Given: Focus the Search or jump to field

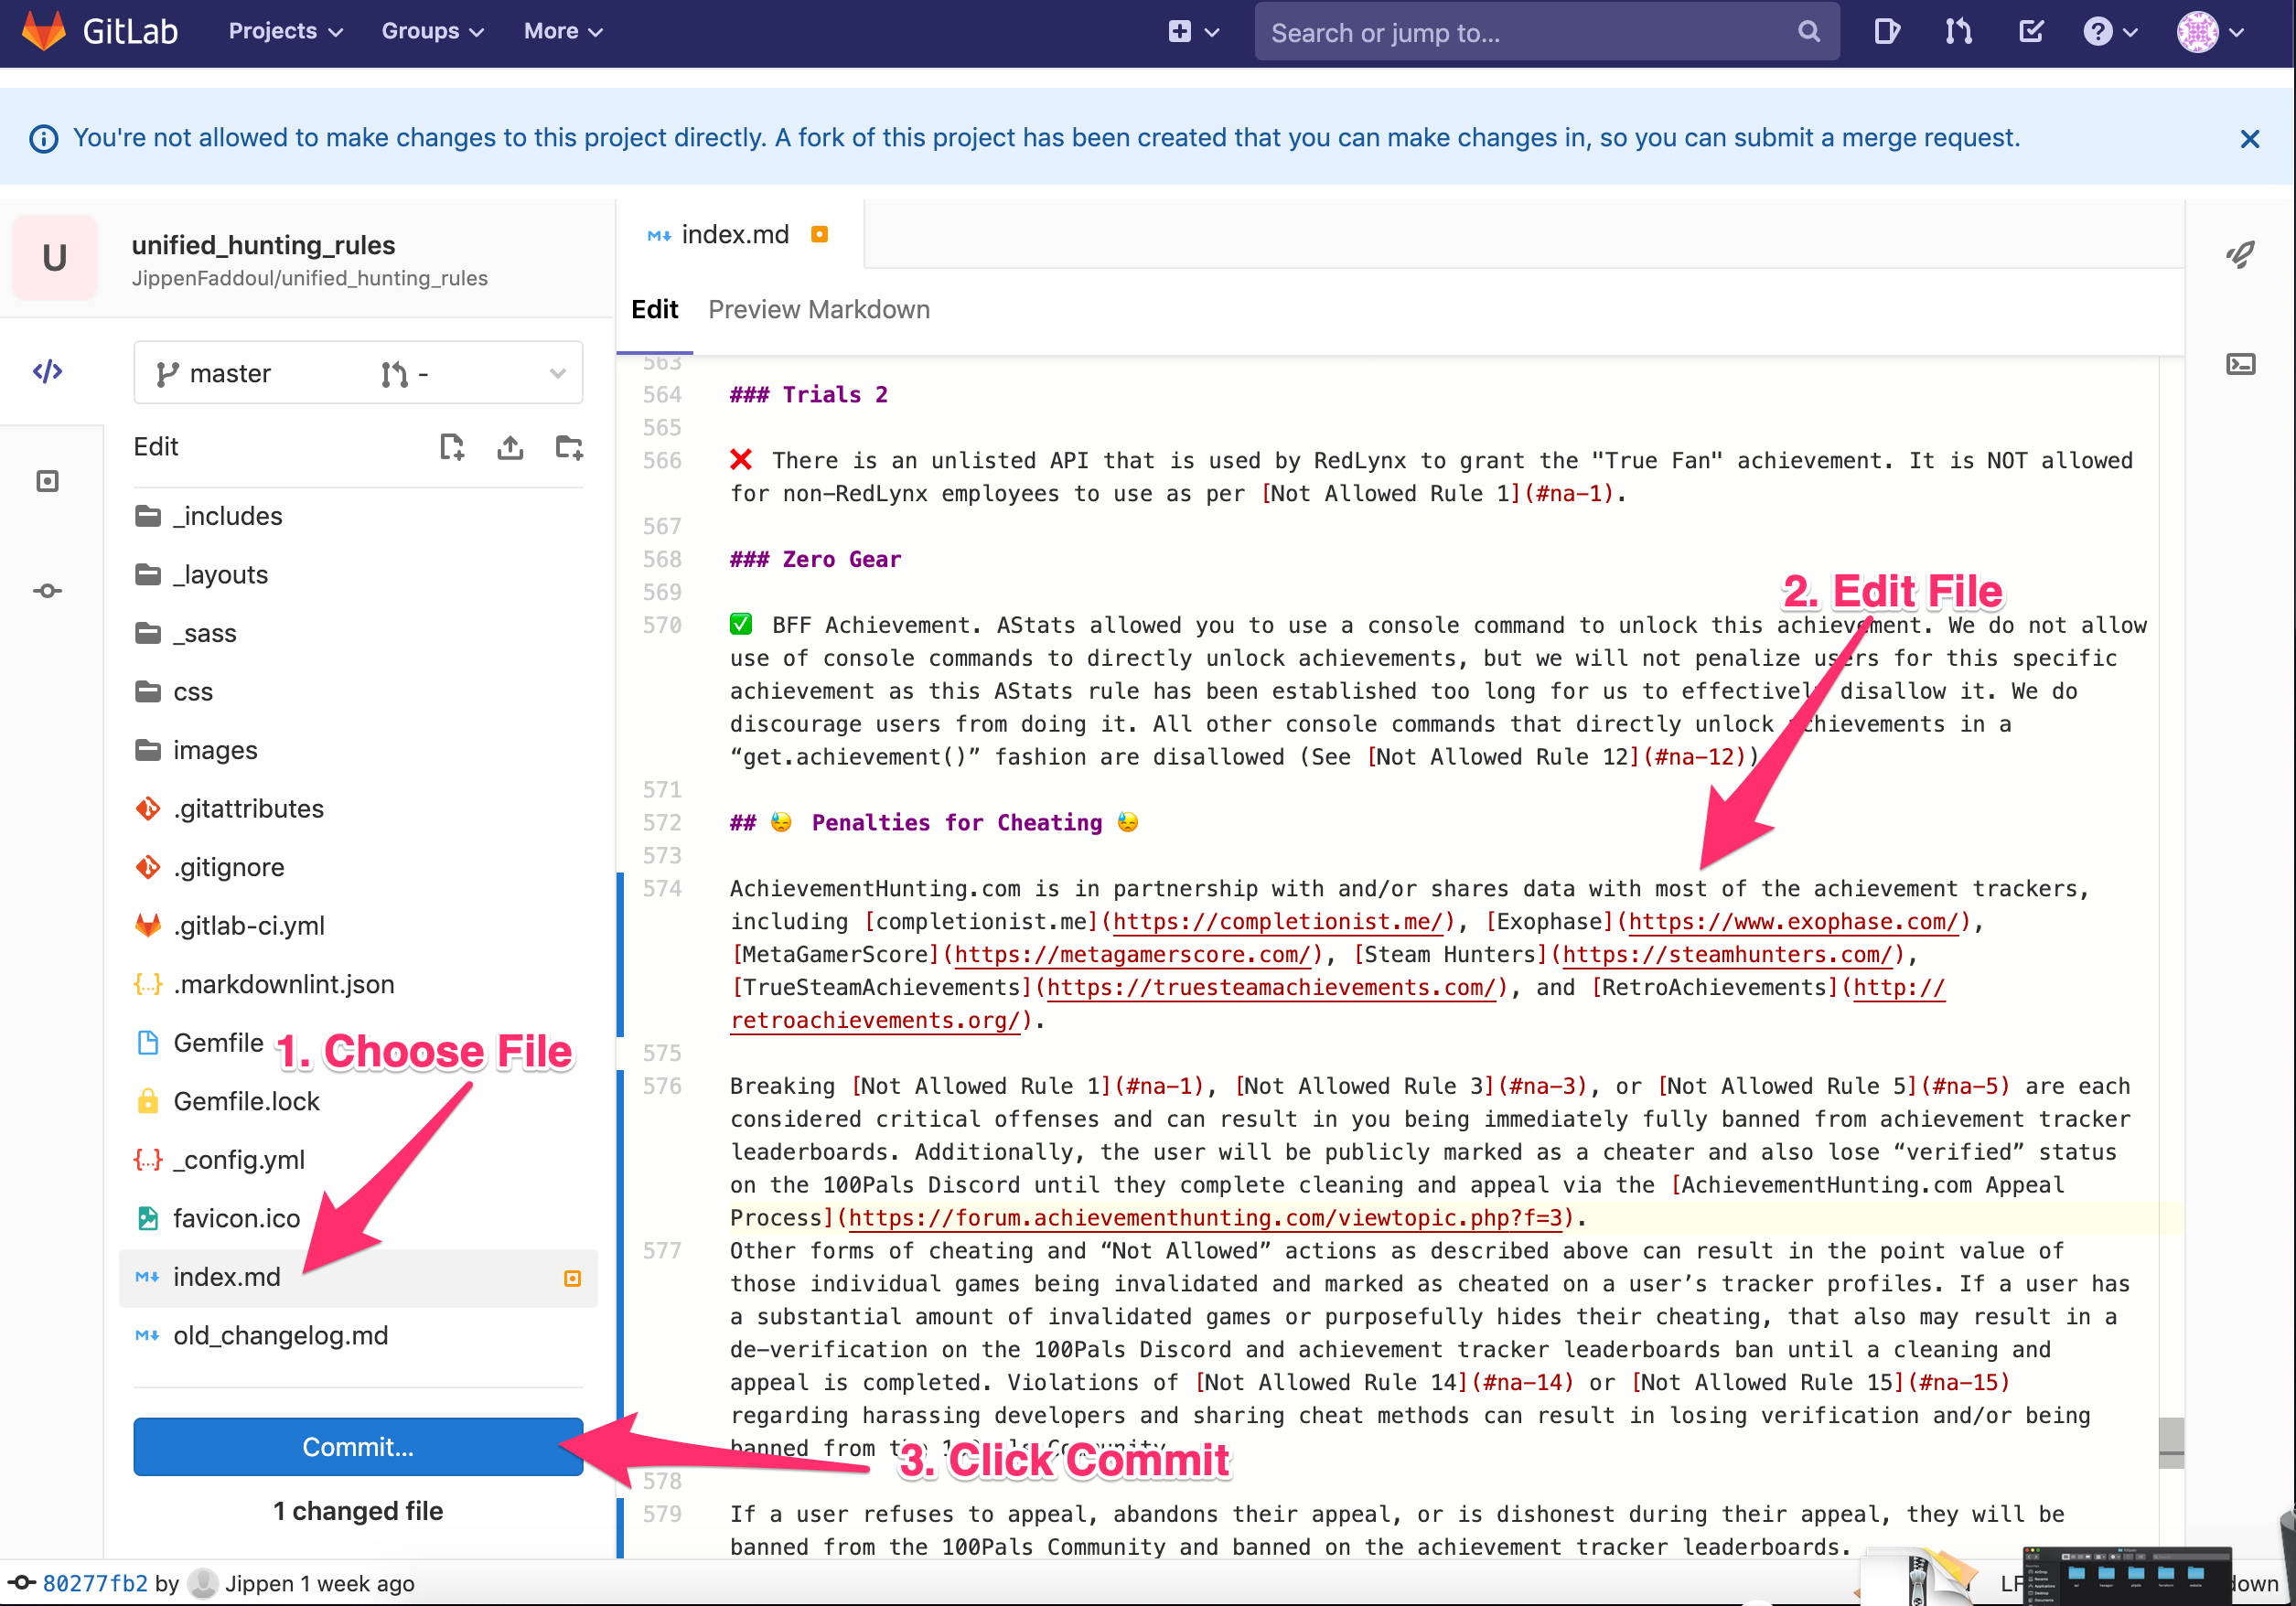Looking at the screenshot, I should point(1546,32).
